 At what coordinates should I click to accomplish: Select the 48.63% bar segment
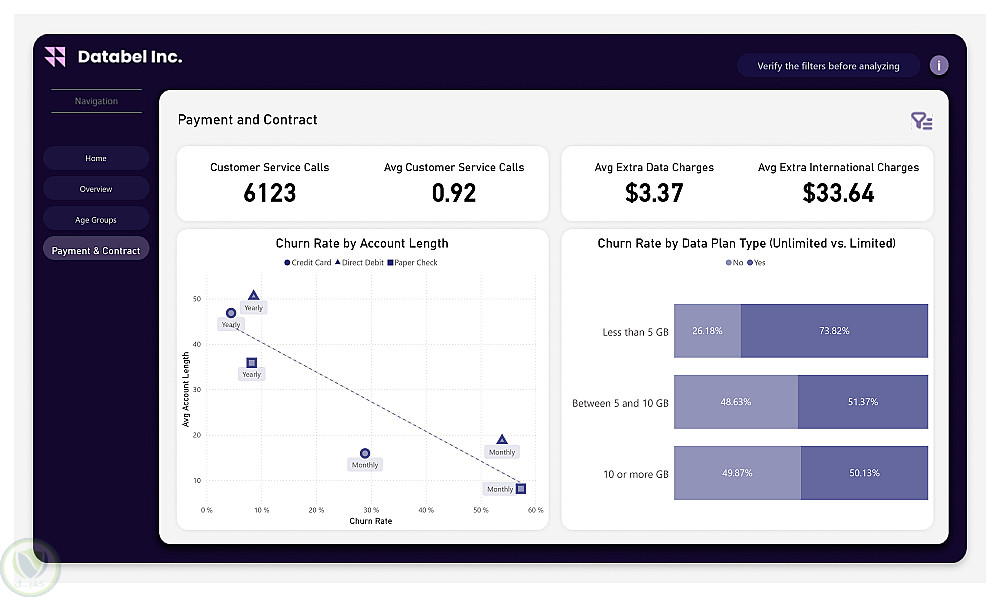click(x=736, y=402)
